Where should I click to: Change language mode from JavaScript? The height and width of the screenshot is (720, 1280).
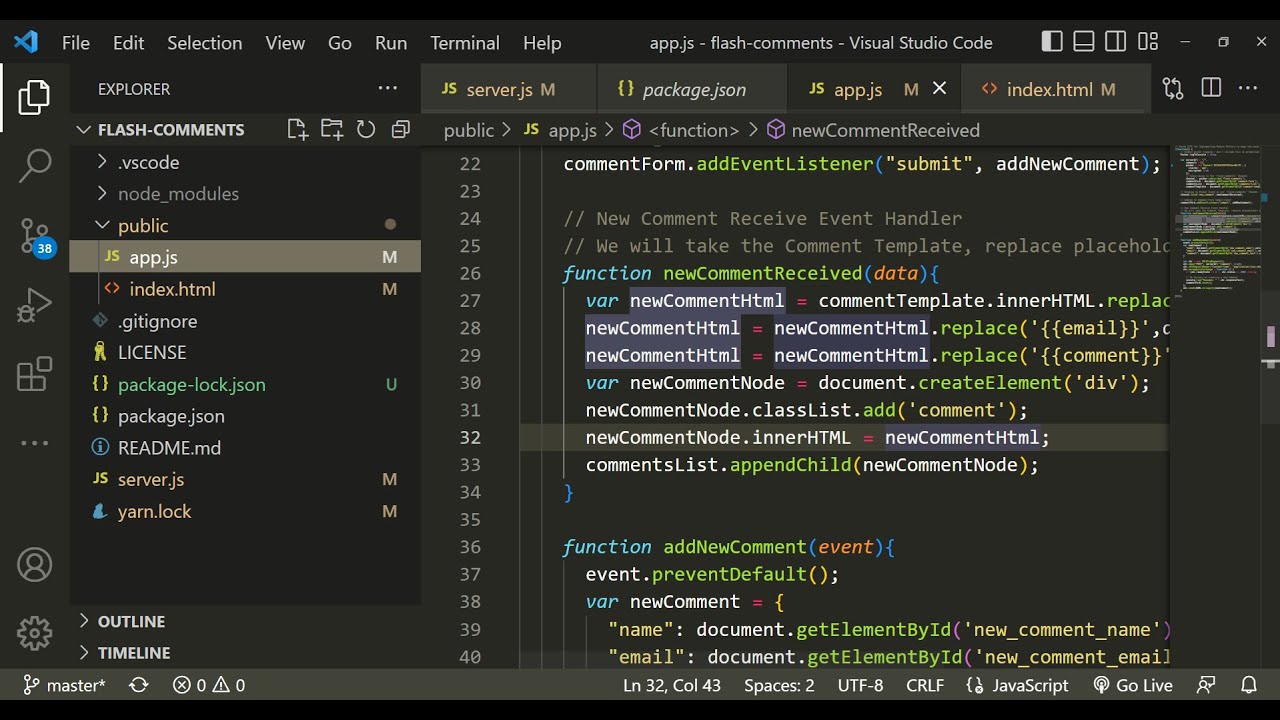coord(1029,685)
